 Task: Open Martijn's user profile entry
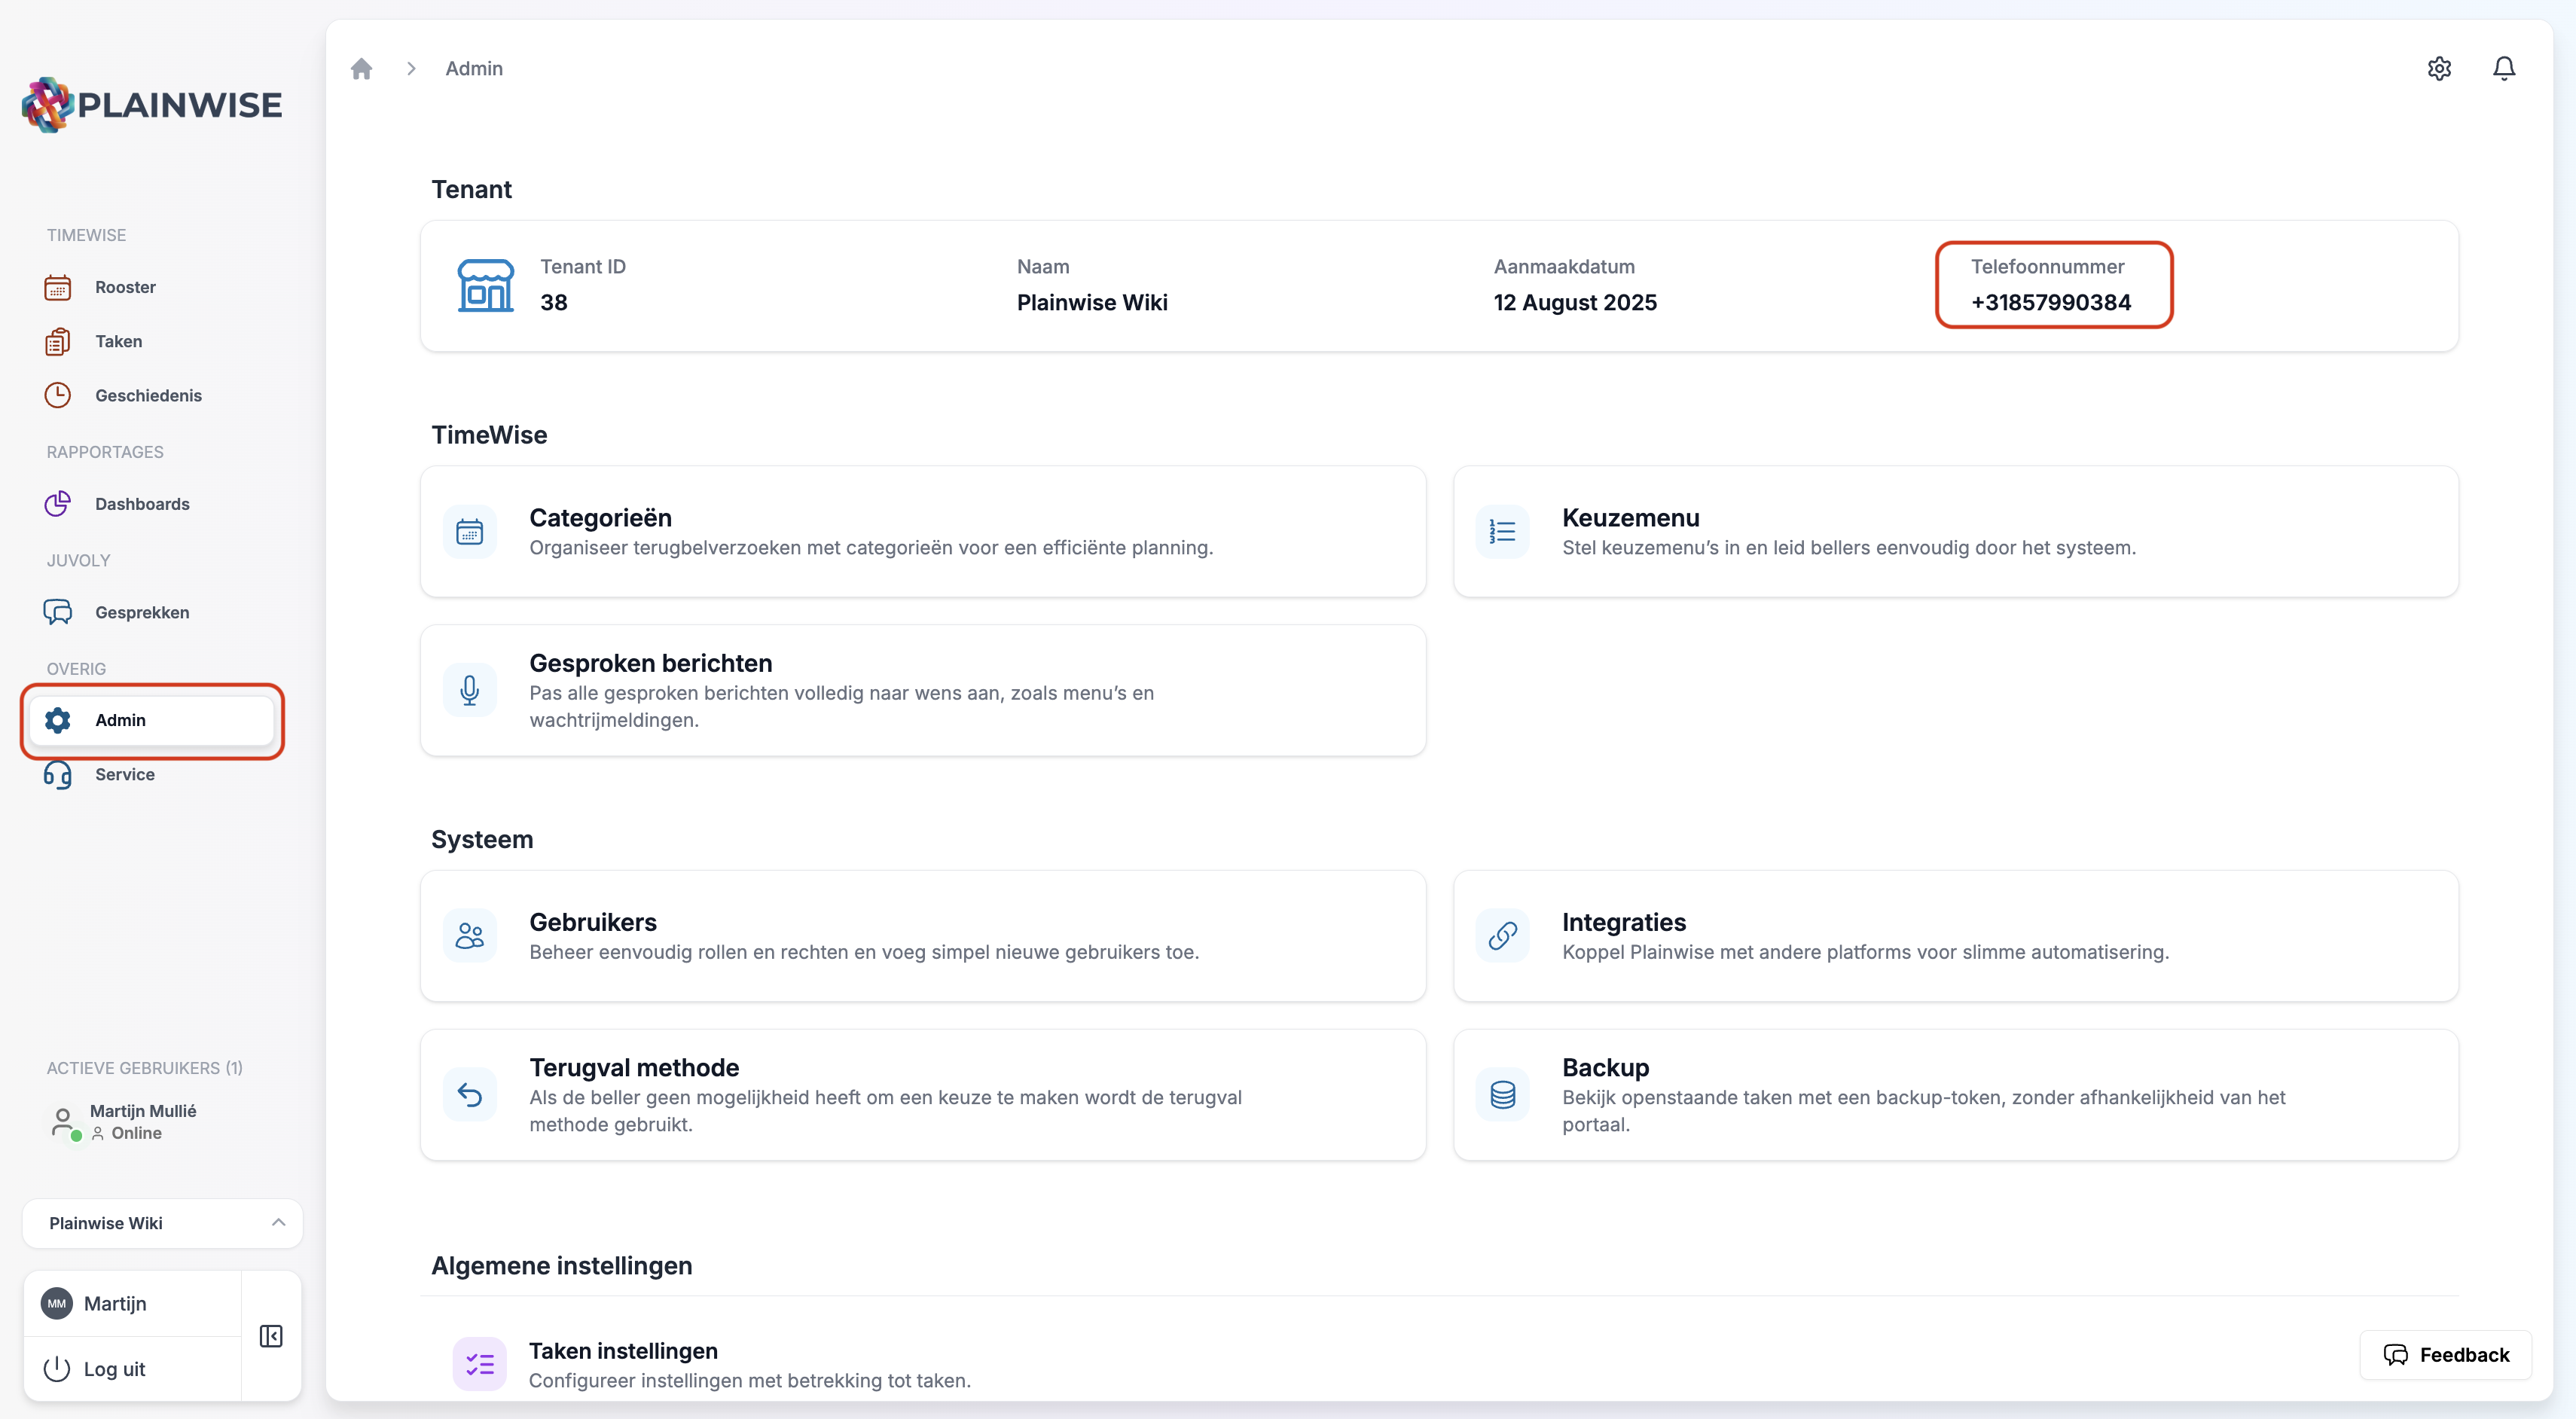(115, 1303)
